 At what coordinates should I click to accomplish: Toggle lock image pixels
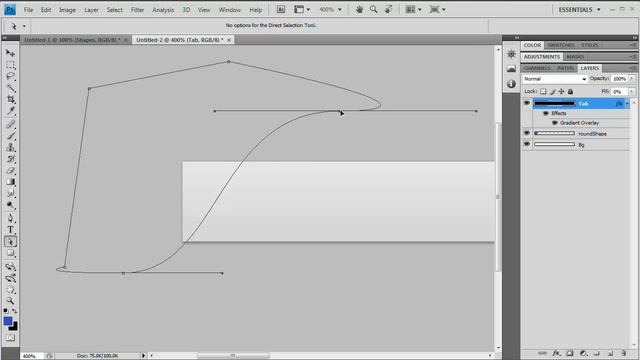(x=553, y=91)
